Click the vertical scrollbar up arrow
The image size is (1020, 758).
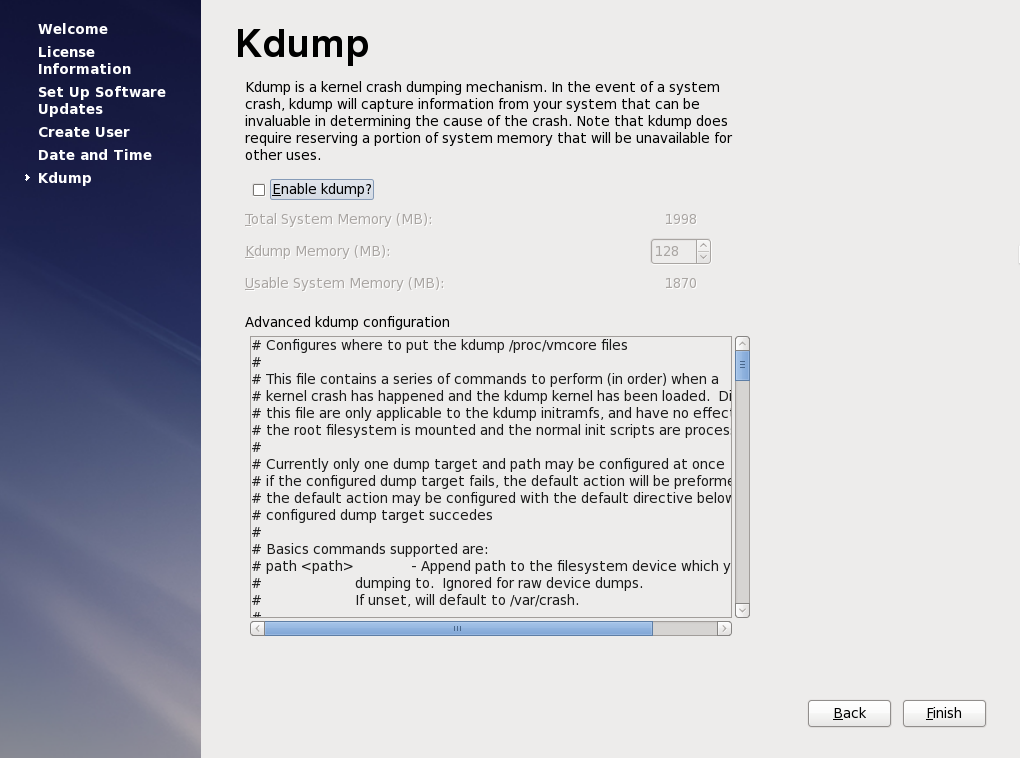click(x=742, y=344)
